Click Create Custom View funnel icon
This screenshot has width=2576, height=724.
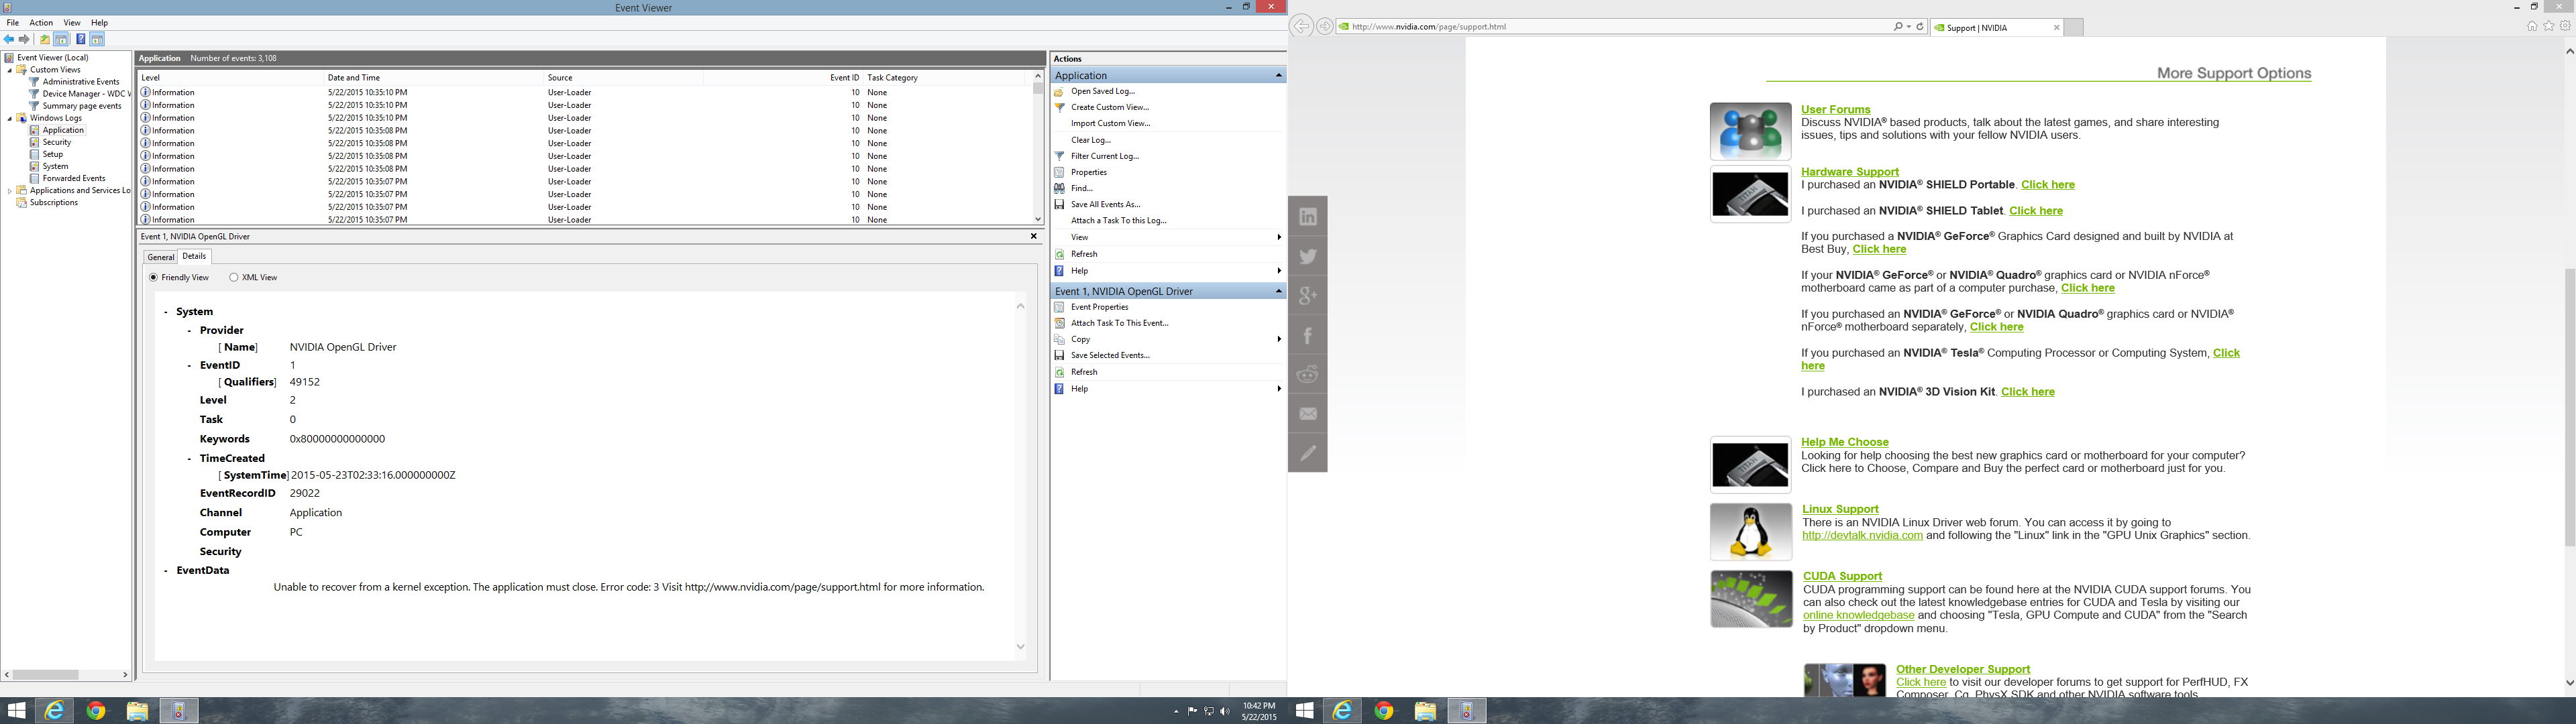click(1060, 107)
